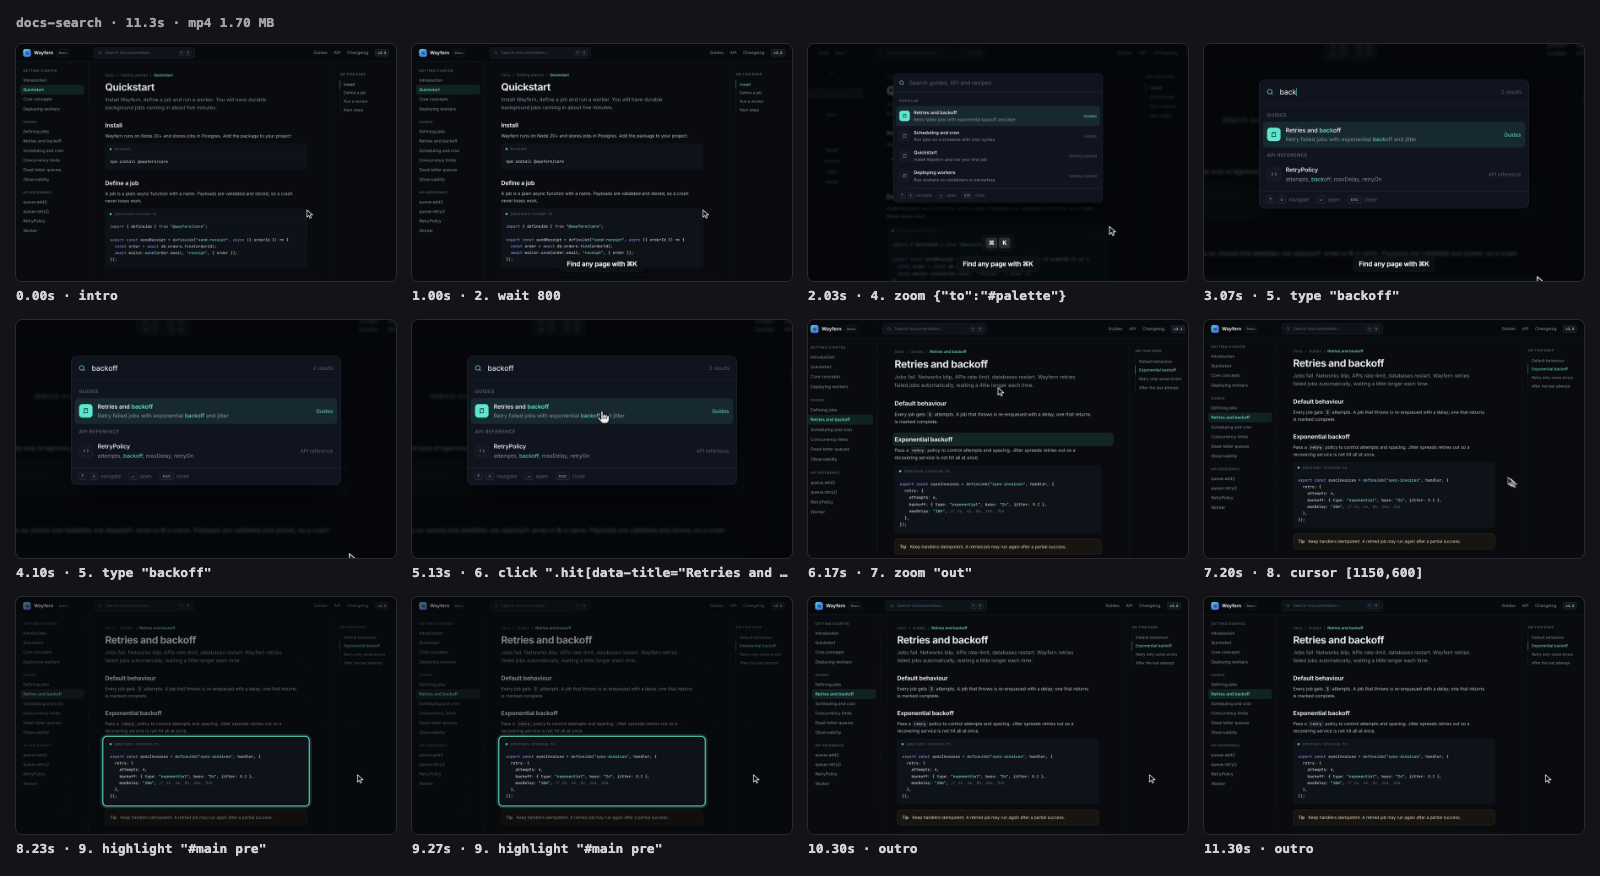
Task: Click the highlighted code block in the 8.23s frame
Action: (206, 771)
